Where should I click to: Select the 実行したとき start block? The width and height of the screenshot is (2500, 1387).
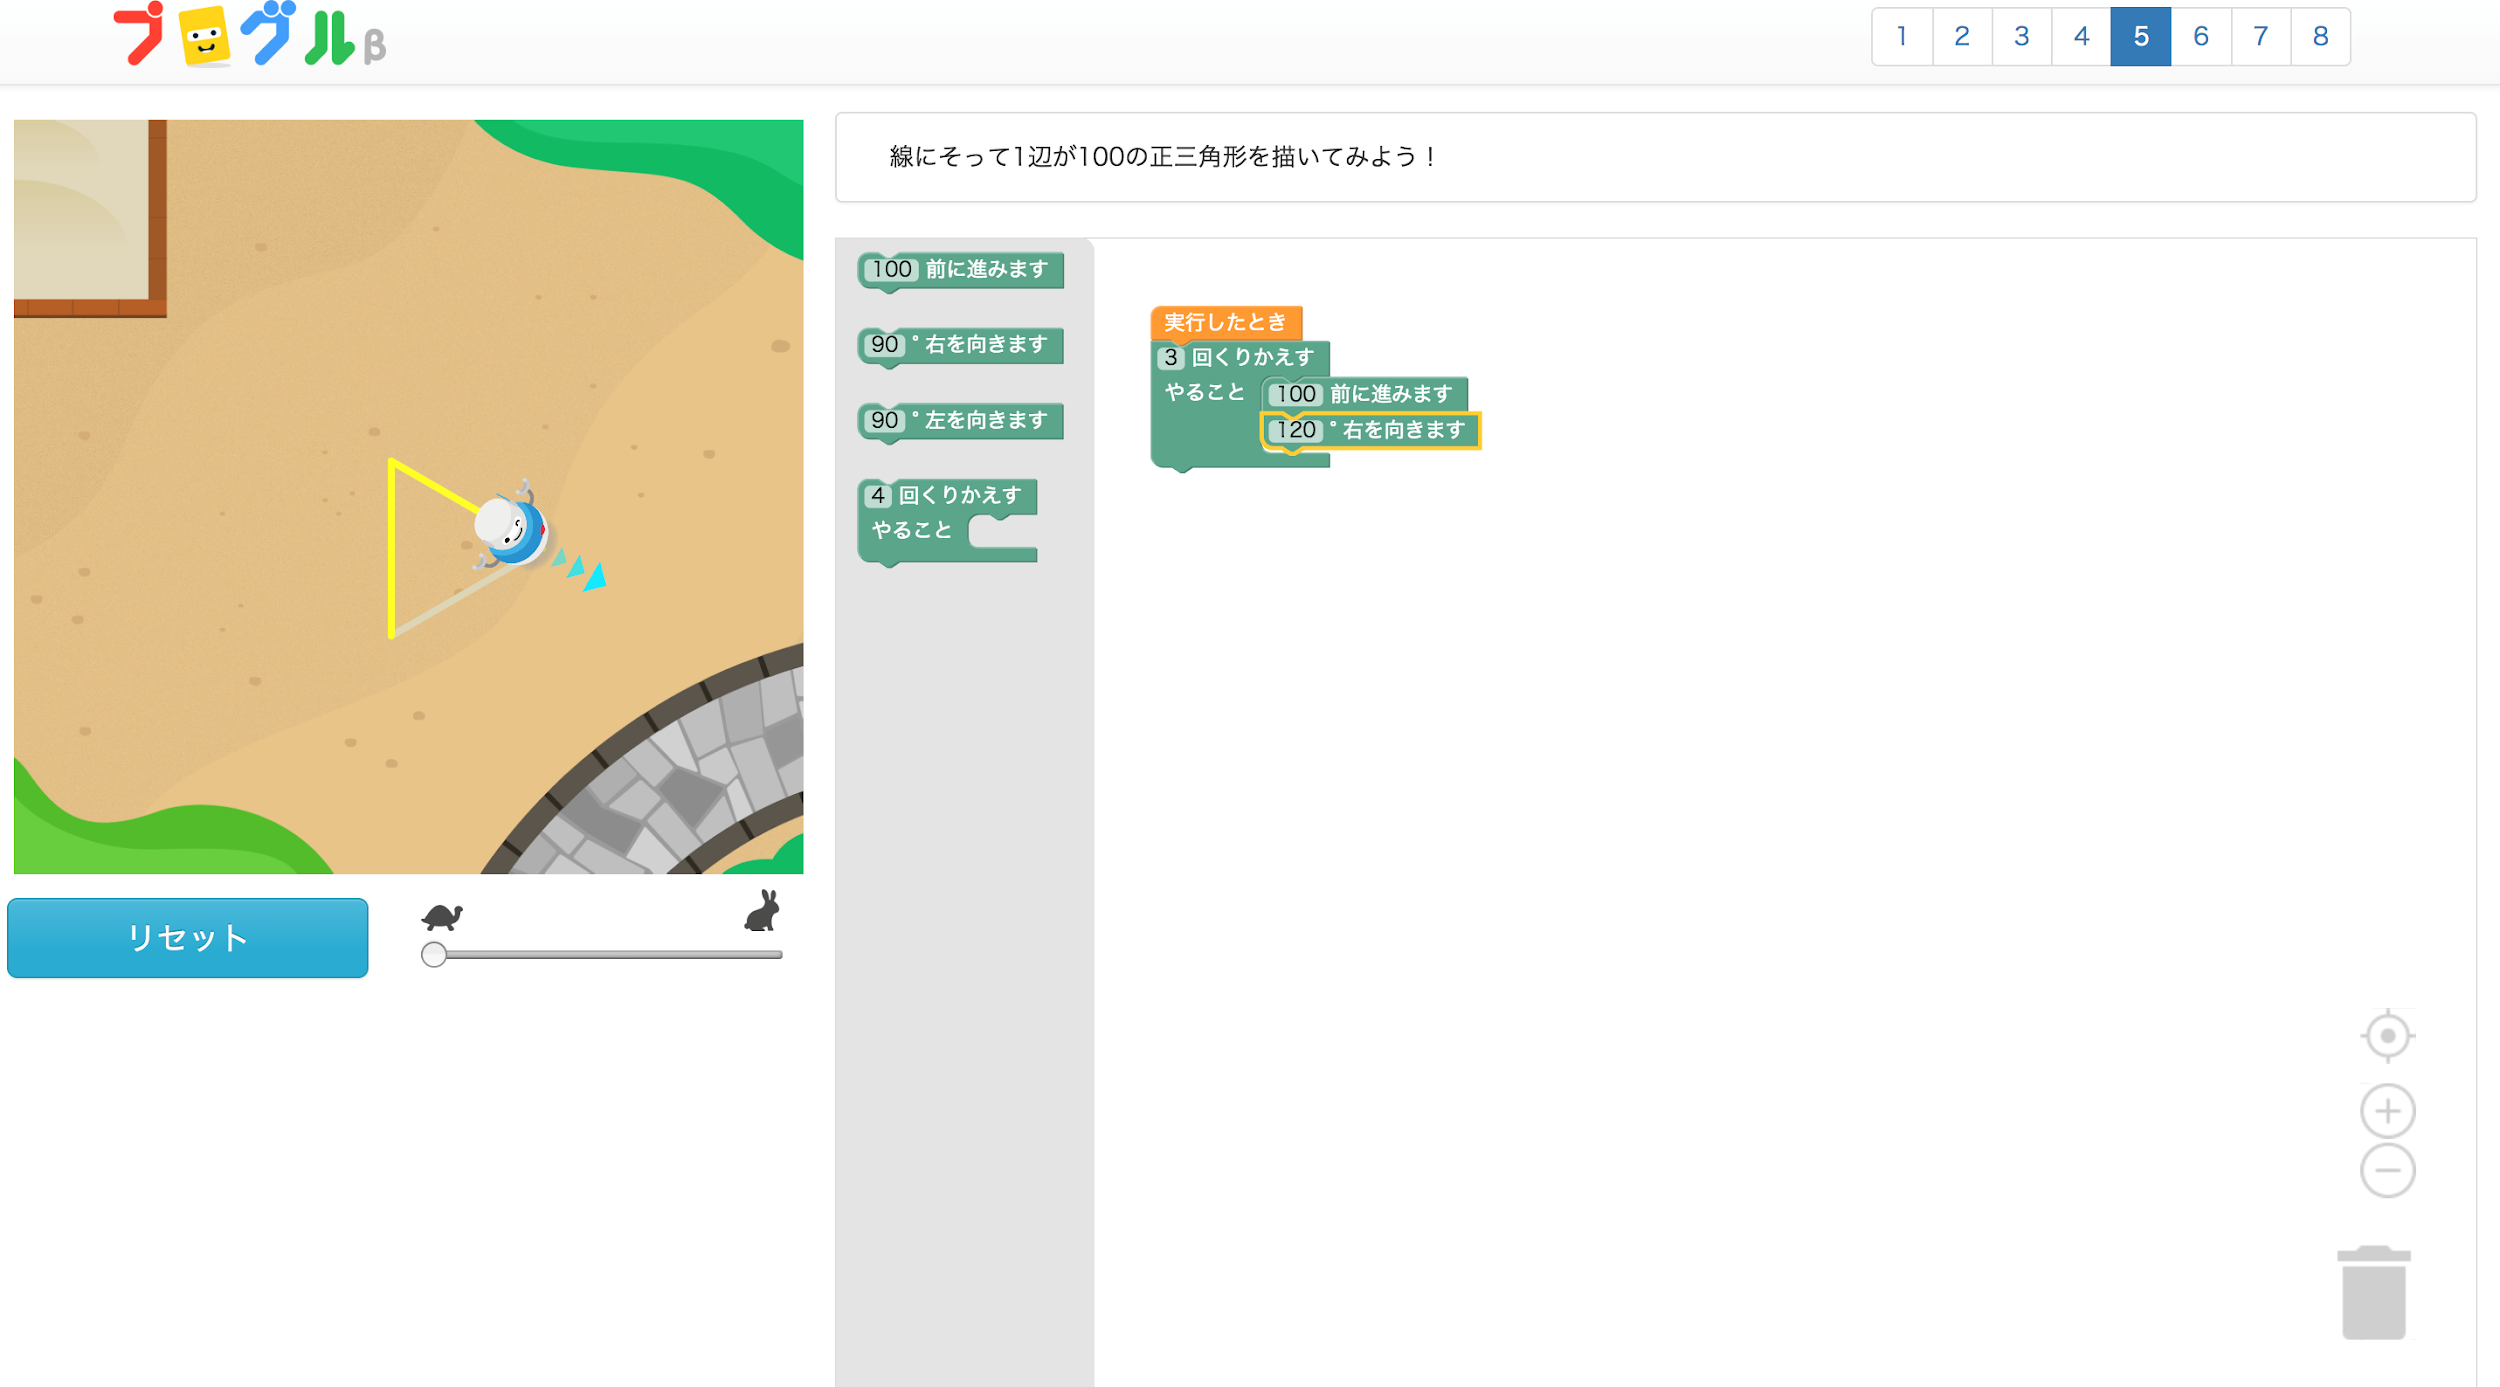click(x=1226, y=322)
